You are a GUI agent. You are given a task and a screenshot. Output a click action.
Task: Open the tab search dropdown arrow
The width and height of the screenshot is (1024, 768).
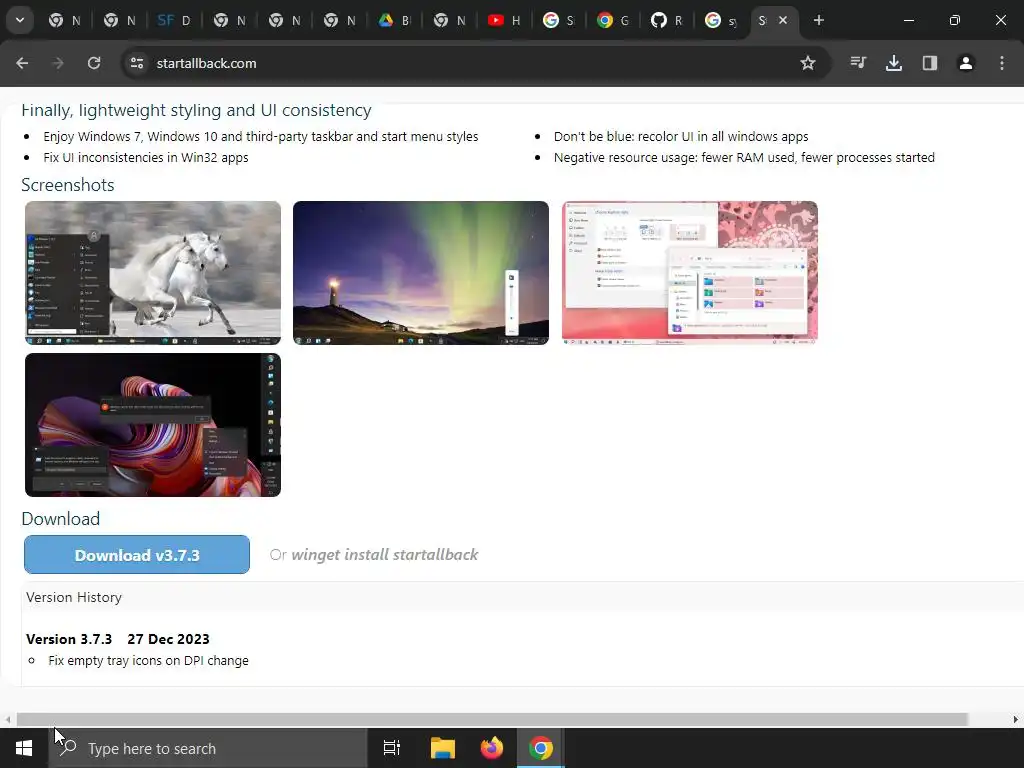point(20,20)
